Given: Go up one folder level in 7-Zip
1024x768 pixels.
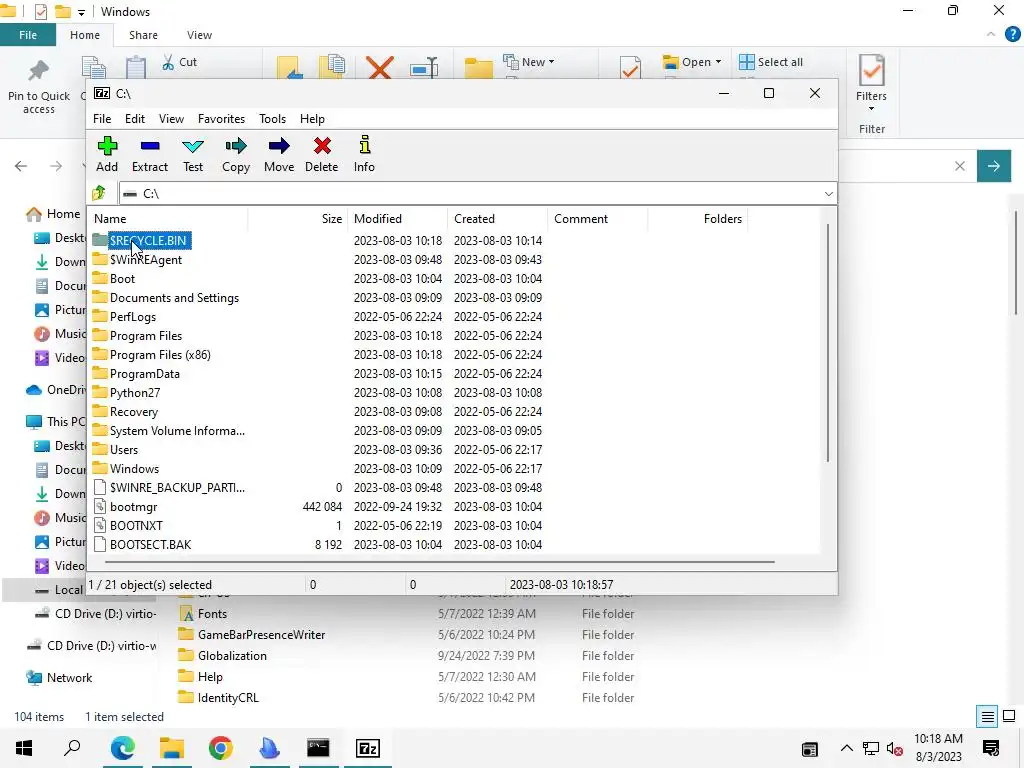Looking at the screenshot, I should (x=99, y=193).
